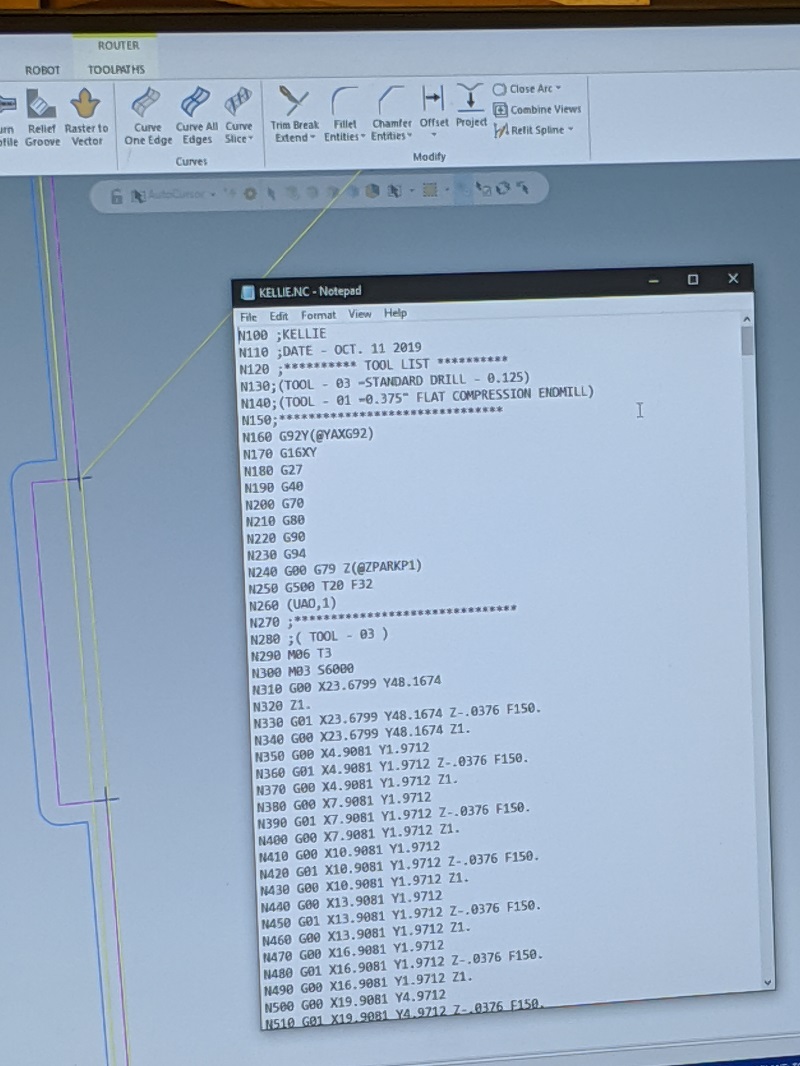The height and width of the screenshot is (1066, 800).
Task: Expand the Curve Slice dropdown
Action: click(239, 139)
